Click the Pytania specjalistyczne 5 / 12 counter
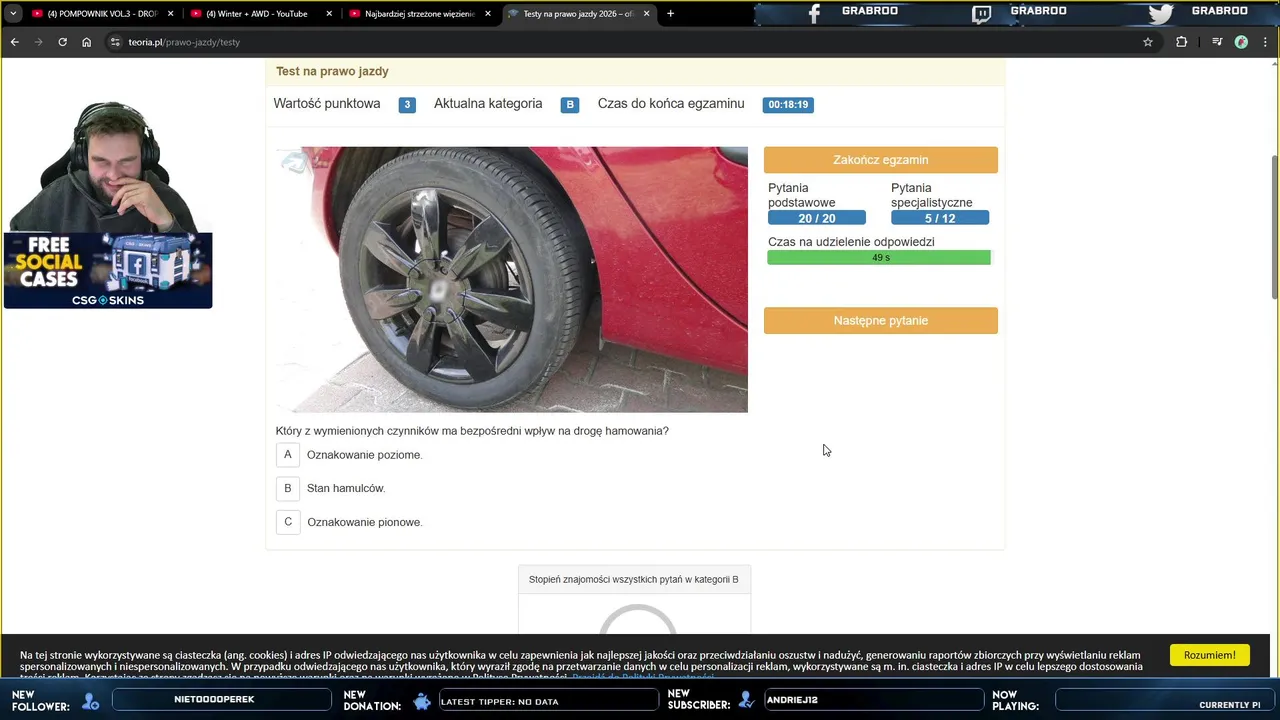This screenshot has width=1280, height=720. pyautogui.click(x=940, y=218)
